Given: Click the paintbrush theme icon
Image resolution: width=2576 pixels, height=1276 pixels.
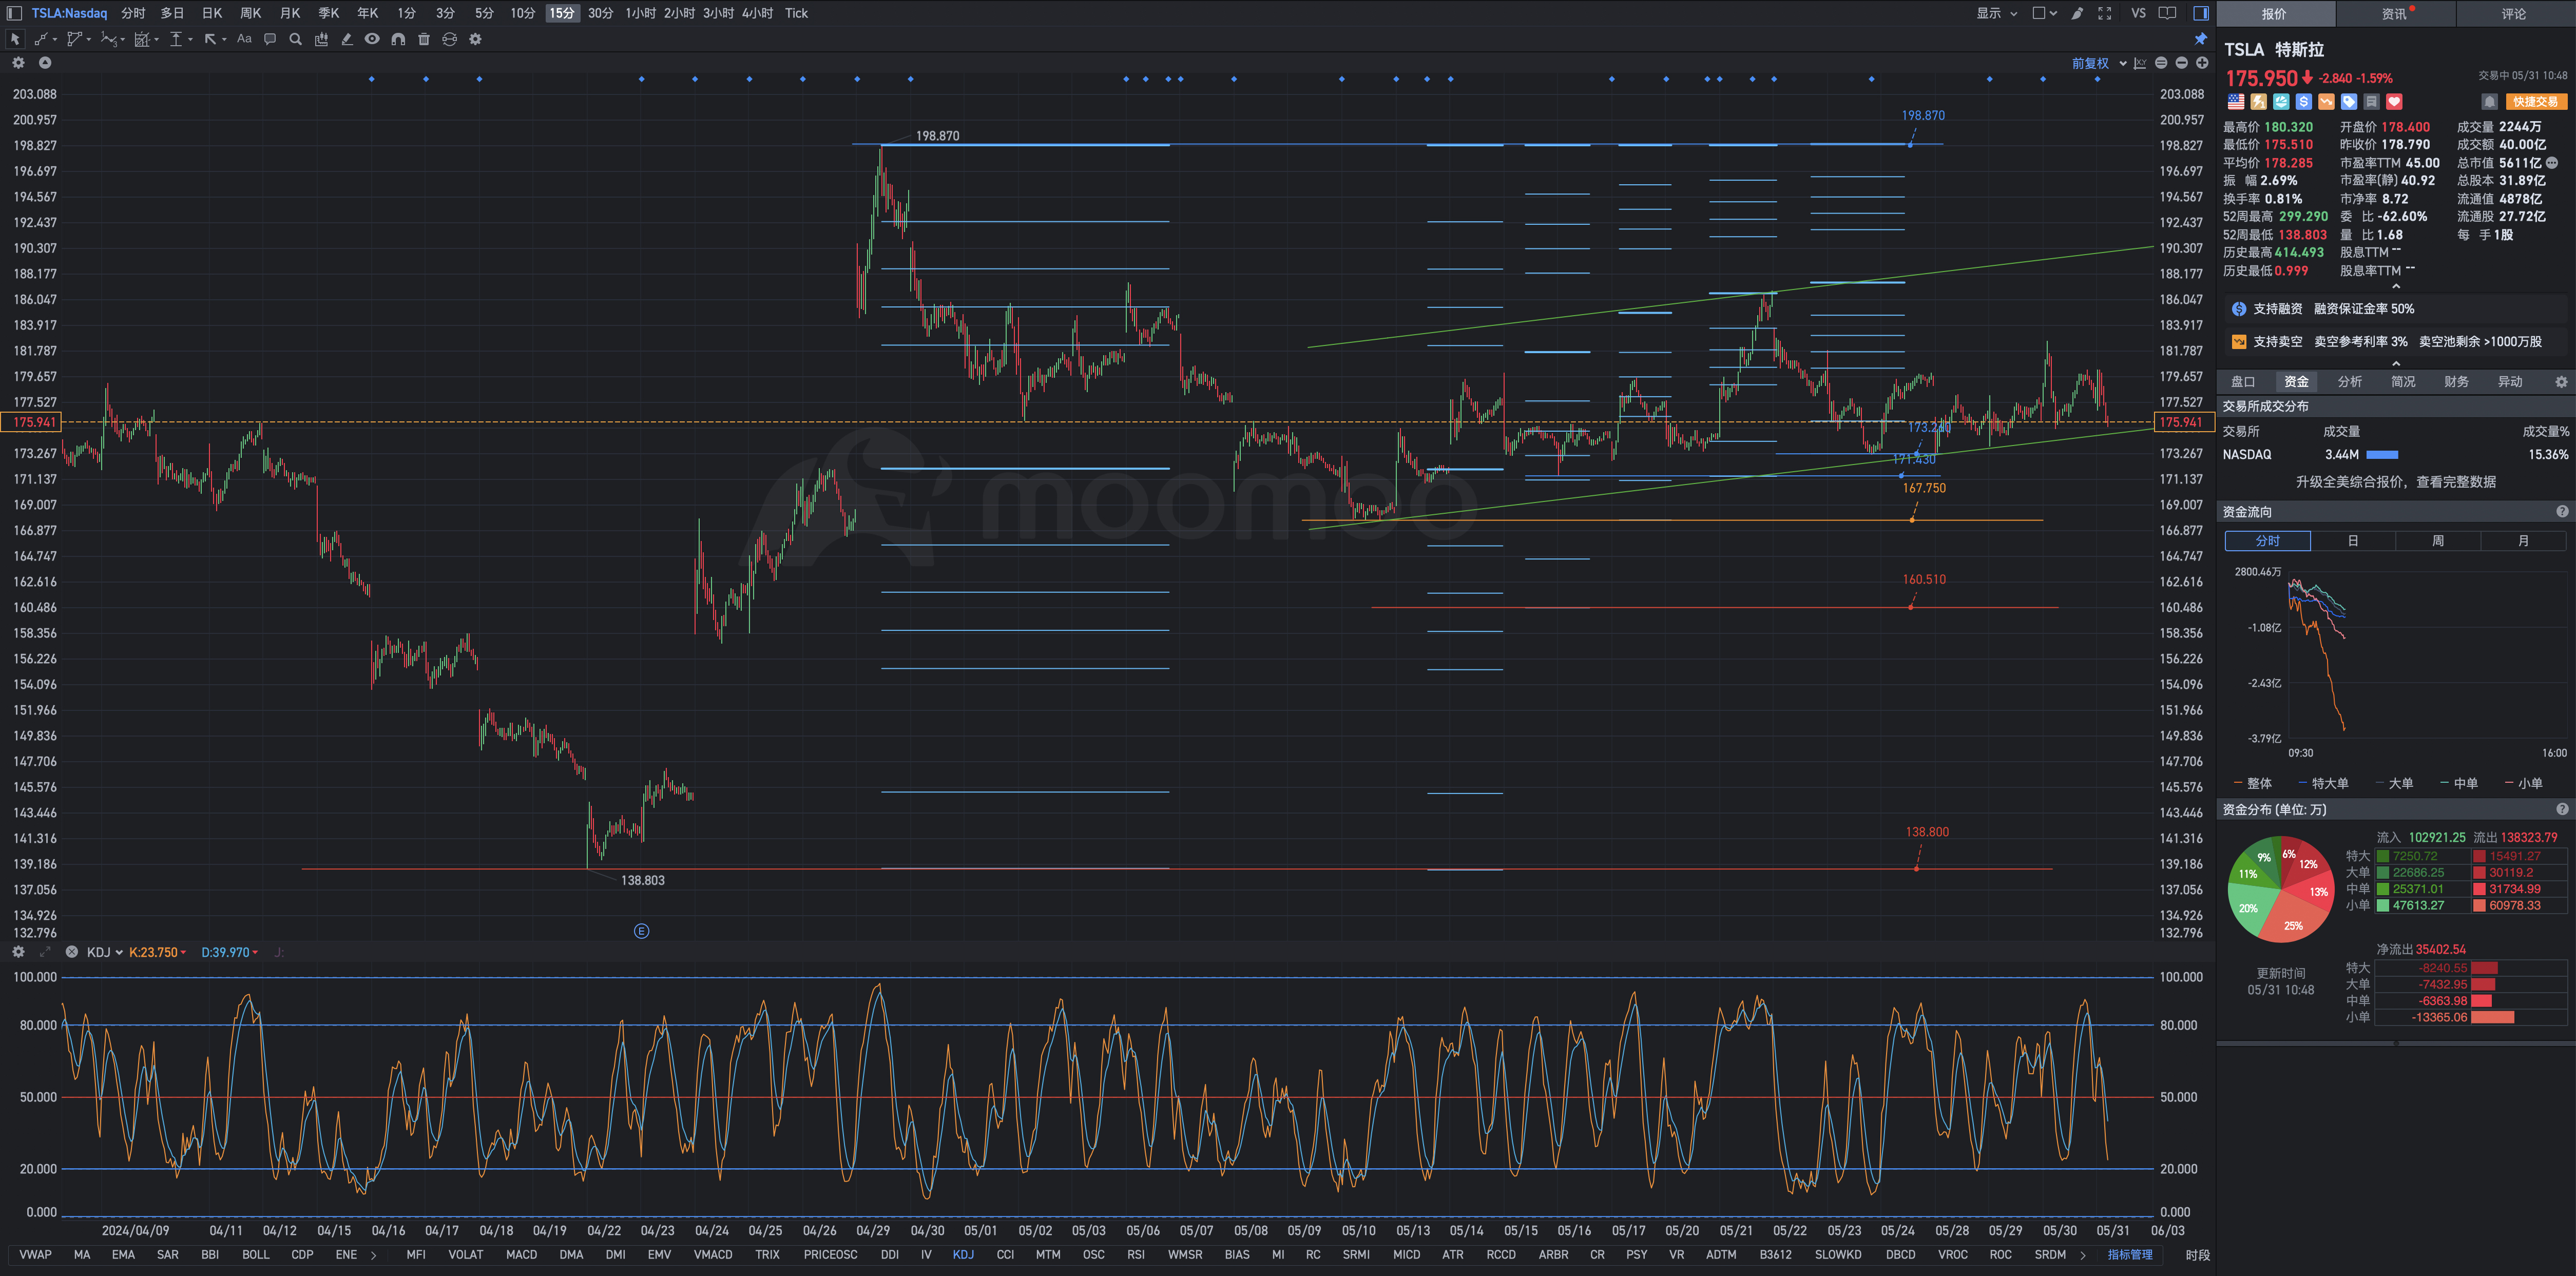Looking at the screenshot, I should point(2077,13).
